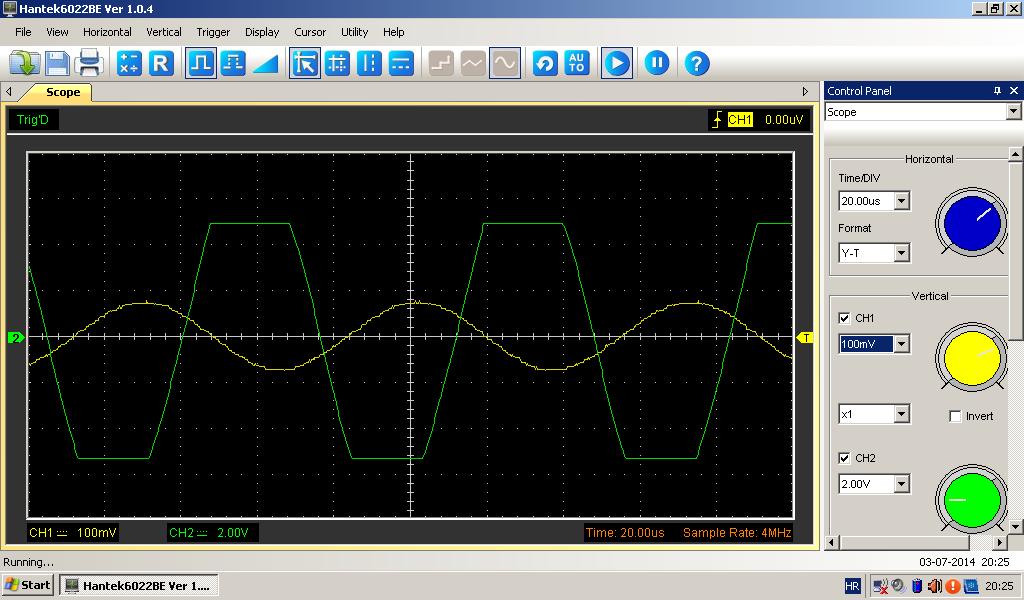The image size is (1024, 600).
Task: Click the Print toolbar icon
Action: [x=89, y=64]
